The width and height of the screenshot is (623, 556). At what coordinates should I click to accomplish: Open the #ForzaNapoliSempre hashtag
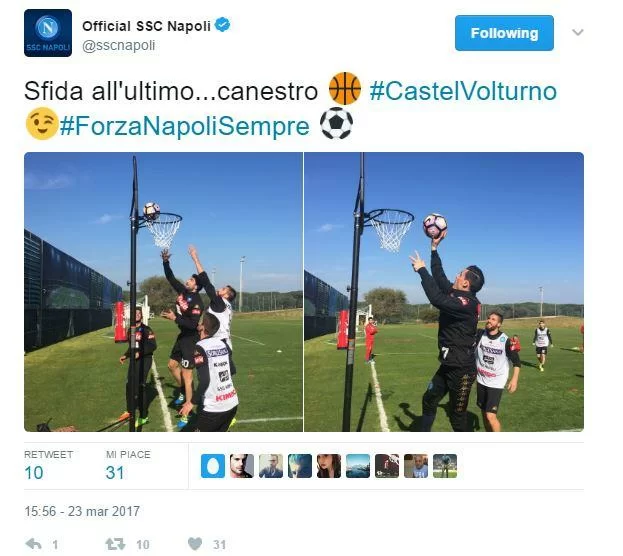point(184,126)
